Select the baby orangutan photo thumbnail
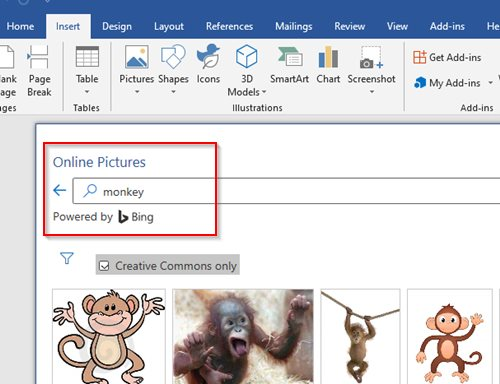500x384 pixels. coord(243,336)
